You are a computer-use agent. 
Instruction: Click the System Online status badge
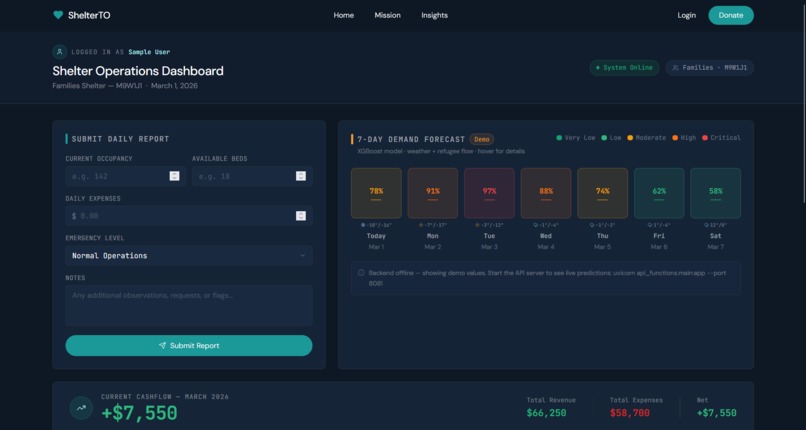point(624,68)
